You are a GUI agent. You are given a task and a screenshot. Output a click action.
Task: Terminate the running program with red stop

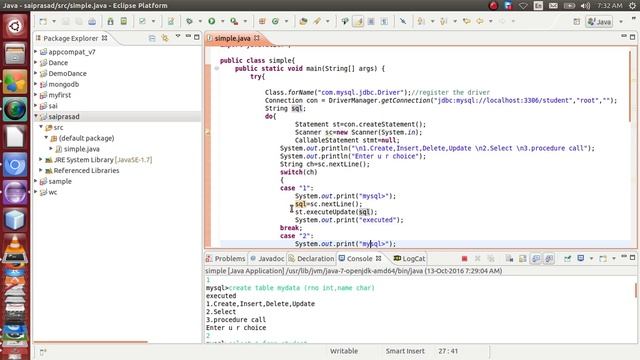click(x=464, y=258)
